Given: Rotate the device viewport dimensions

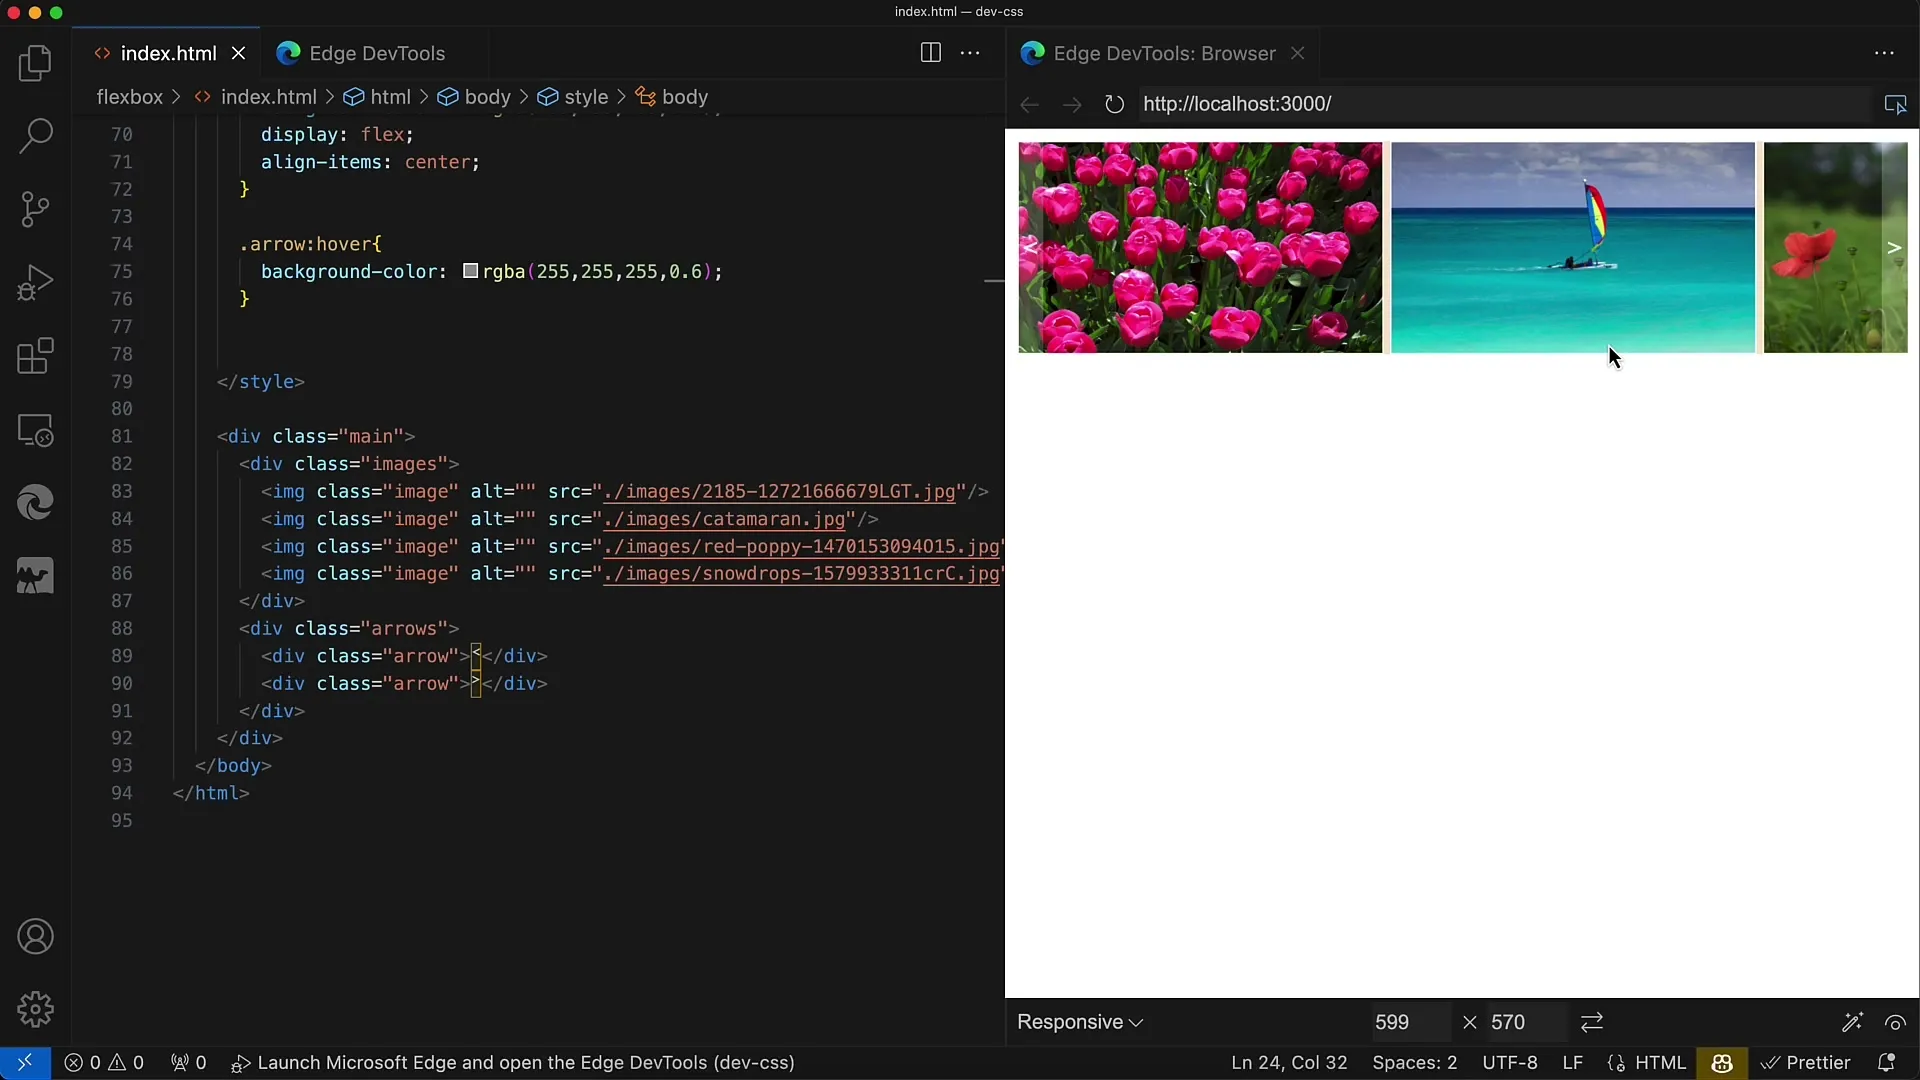Looking at the screenshot, I should click(1592, 1022).
